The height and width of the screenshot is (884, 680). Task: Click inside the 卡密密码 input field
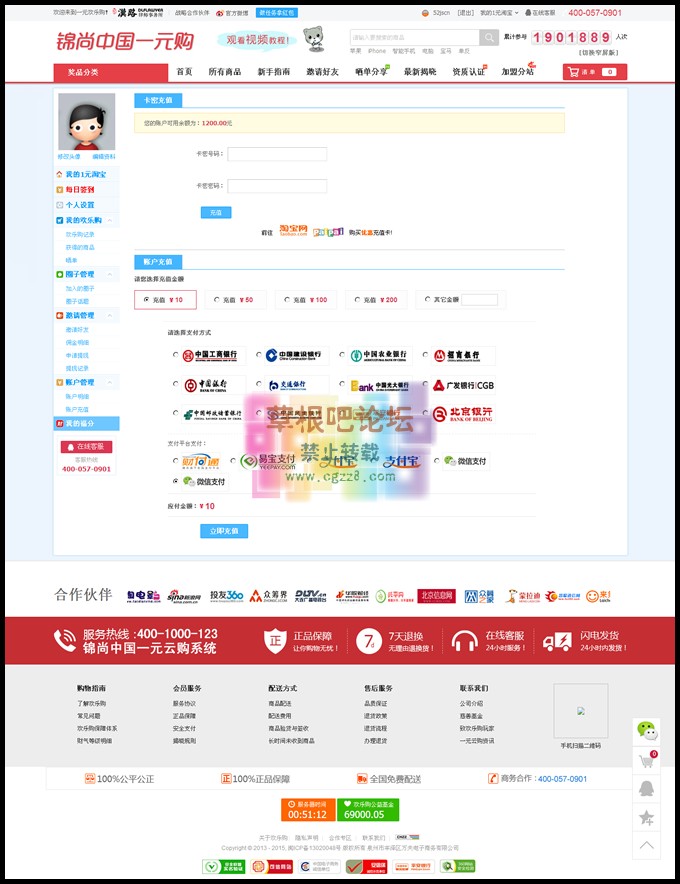(x=277, y=186)
